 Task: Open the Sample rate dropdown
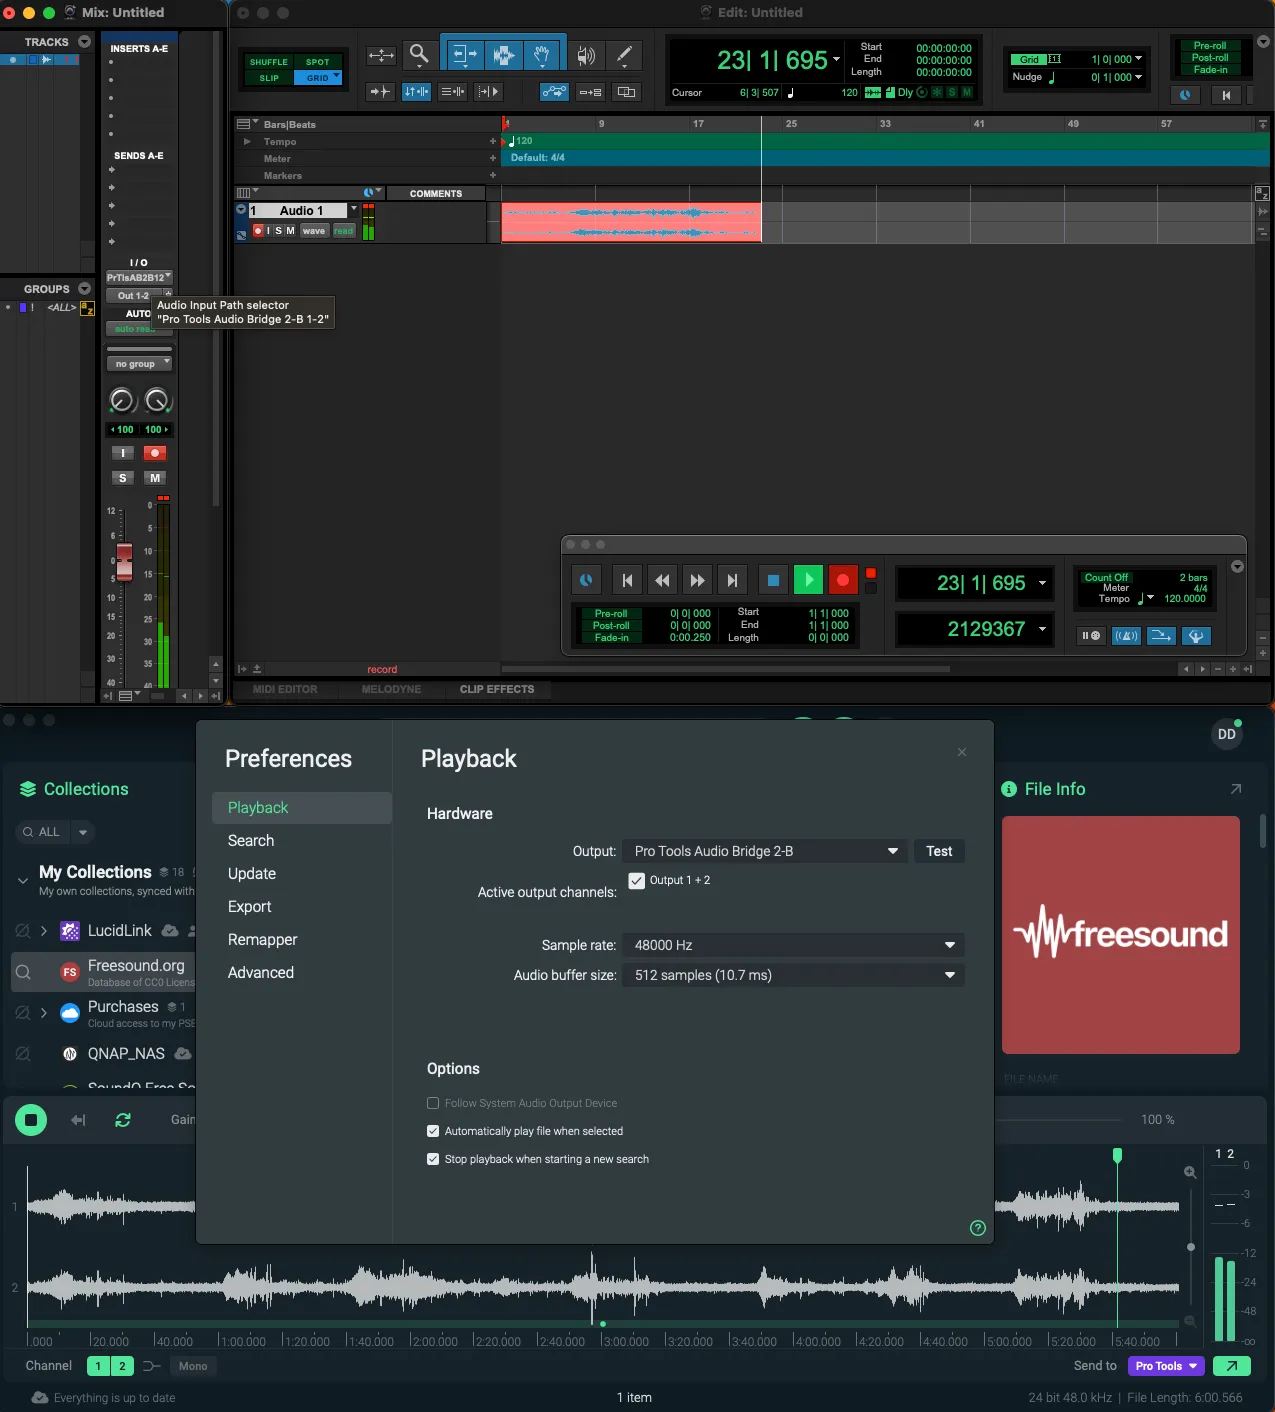point(793,945)
